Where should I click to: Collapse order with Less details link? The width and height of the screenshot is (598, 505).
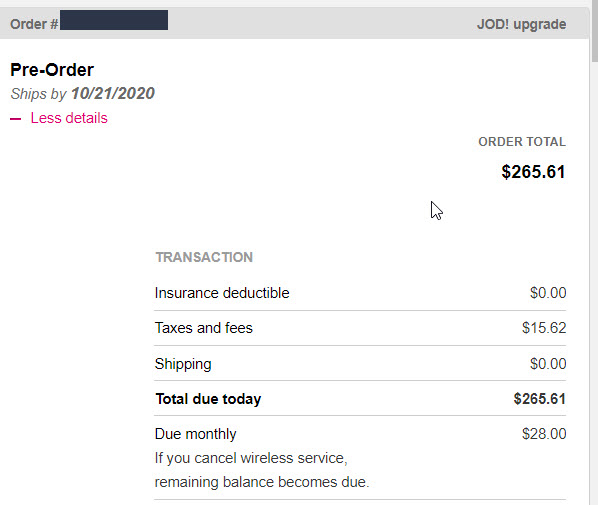69,118
